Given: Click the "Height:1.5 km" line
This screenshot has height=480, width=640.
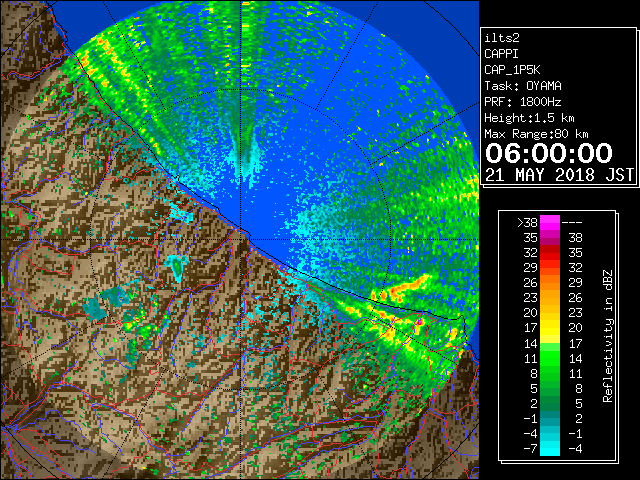Looking at the screenshot, I should (529, 118).
